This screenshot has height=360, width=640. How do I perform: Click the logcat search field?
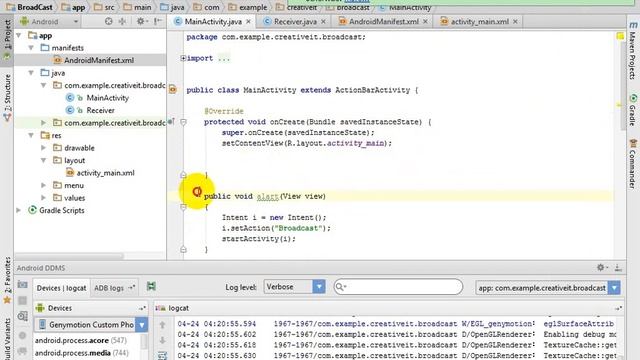(398, 287)
